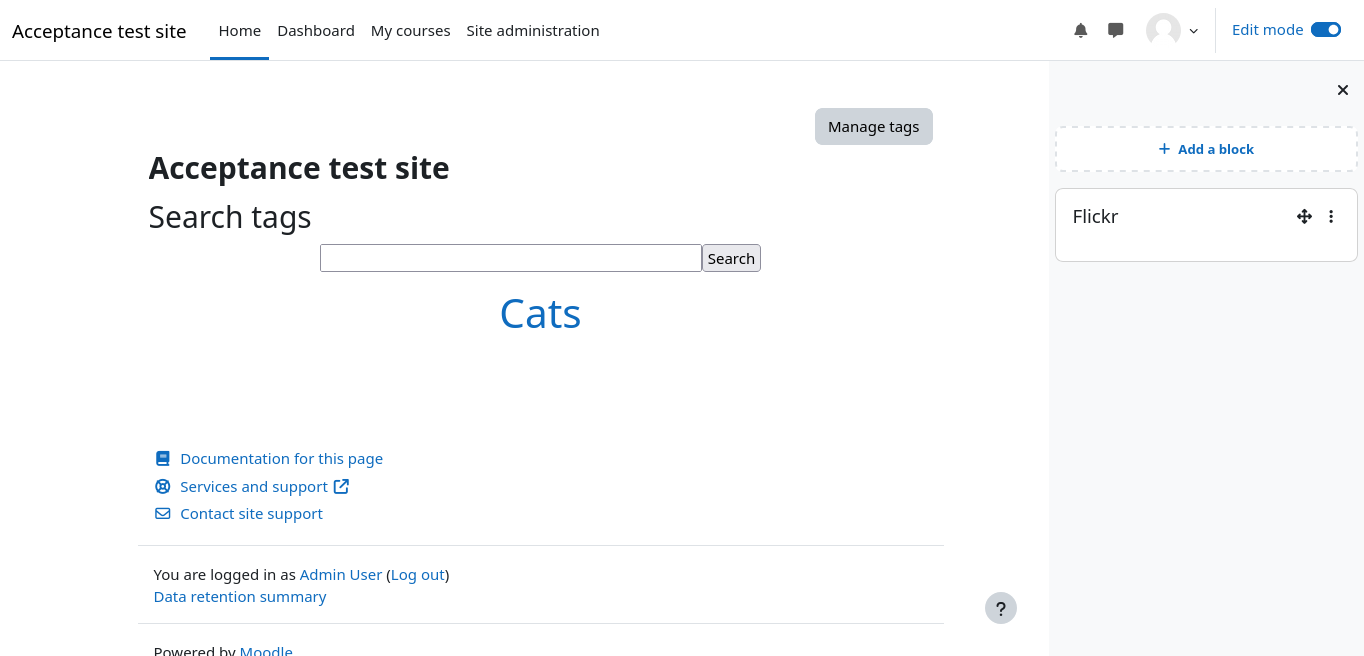This screenshot has width=1364, height=656.
Task: Focus the search tags text field
Action: click(x=510, y=258)
